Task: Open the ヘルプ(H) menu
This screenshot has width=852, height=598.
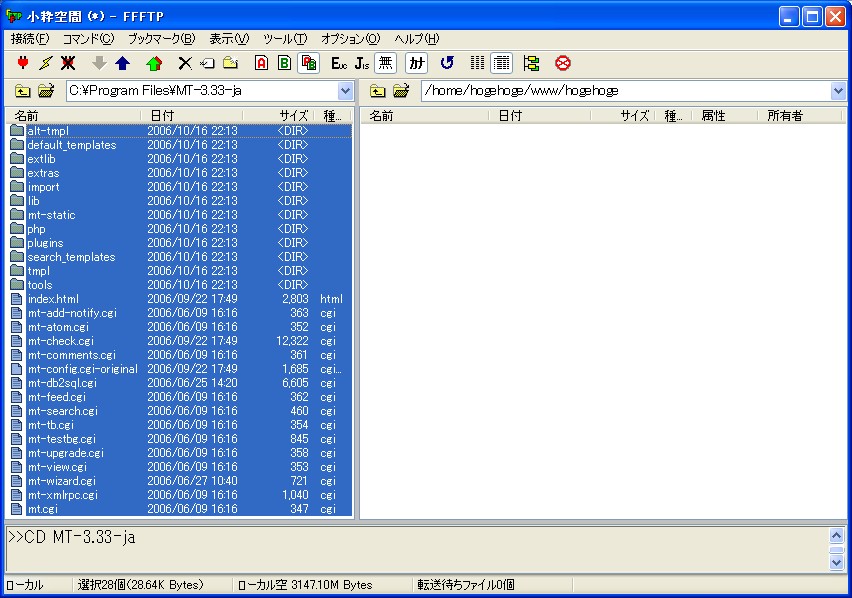Action: [417, 39]
